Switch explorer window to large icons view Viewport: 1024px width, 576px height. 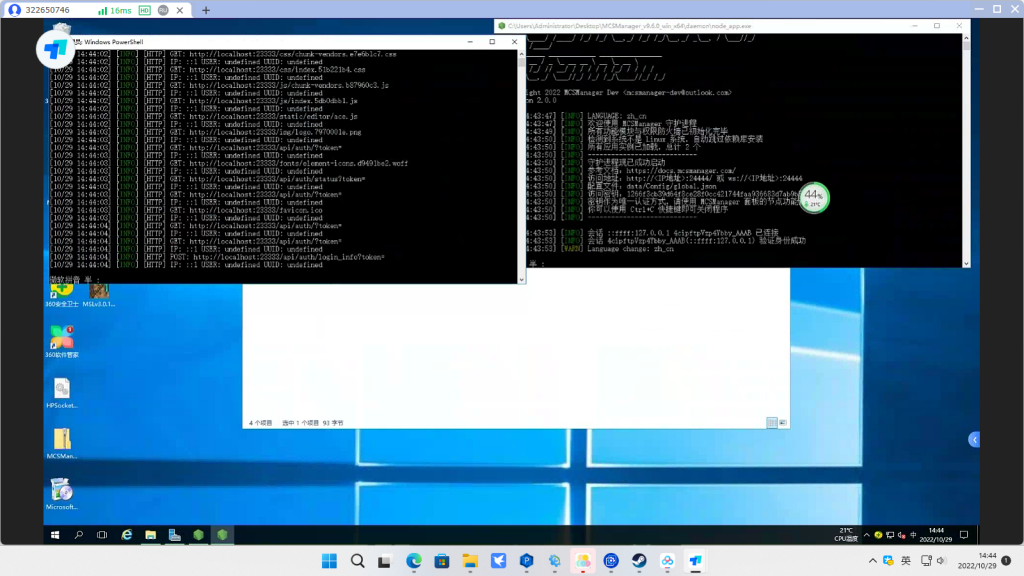(782, 423)
